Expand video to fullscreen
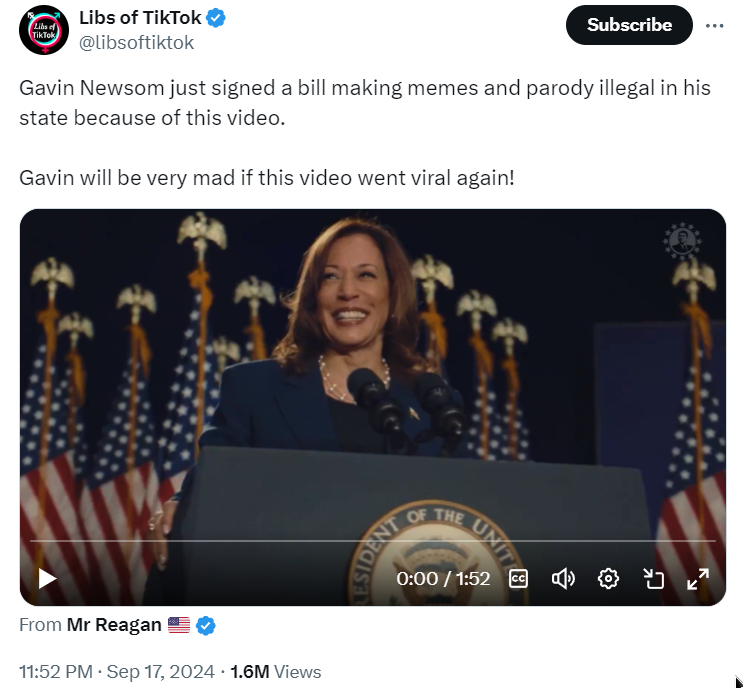Image resolution: width=747 pixels, height=692 pixels. (697, 578)
